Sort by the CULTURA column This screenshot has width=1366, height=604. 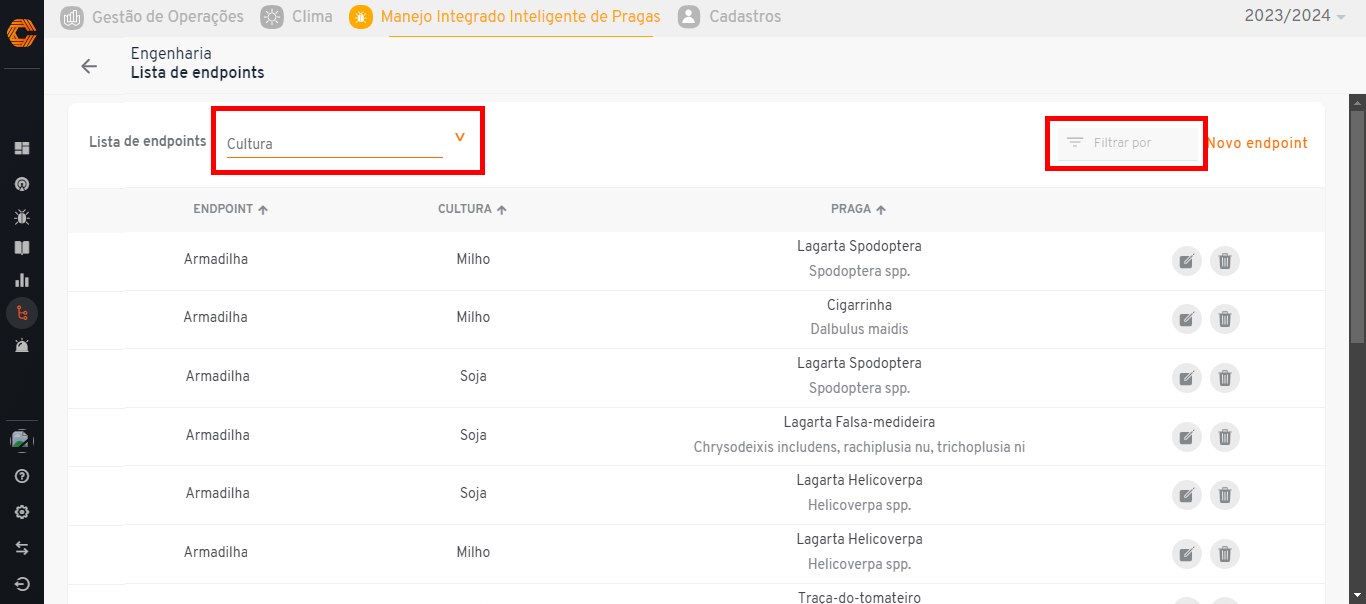point(472,209)
